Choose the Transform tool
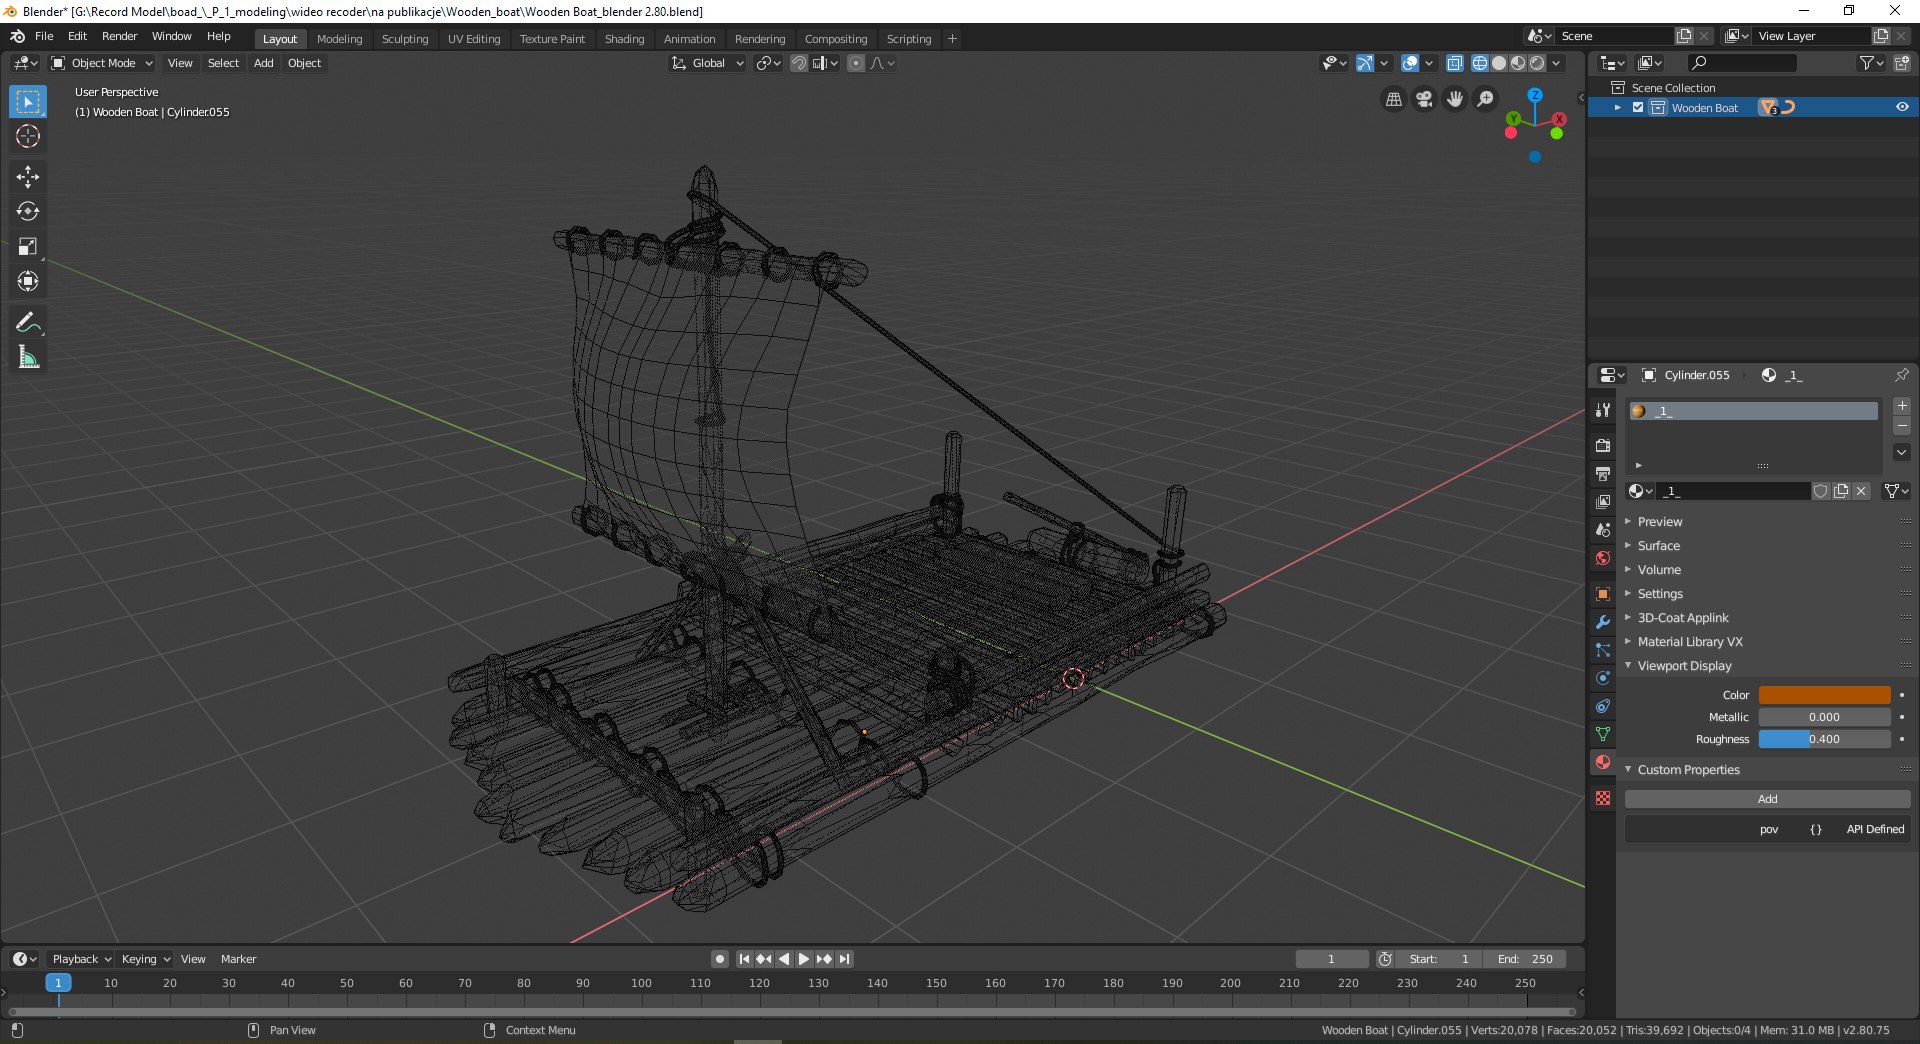The image size is (1920, 1044). pyautogui.click(x=28, y=282)
